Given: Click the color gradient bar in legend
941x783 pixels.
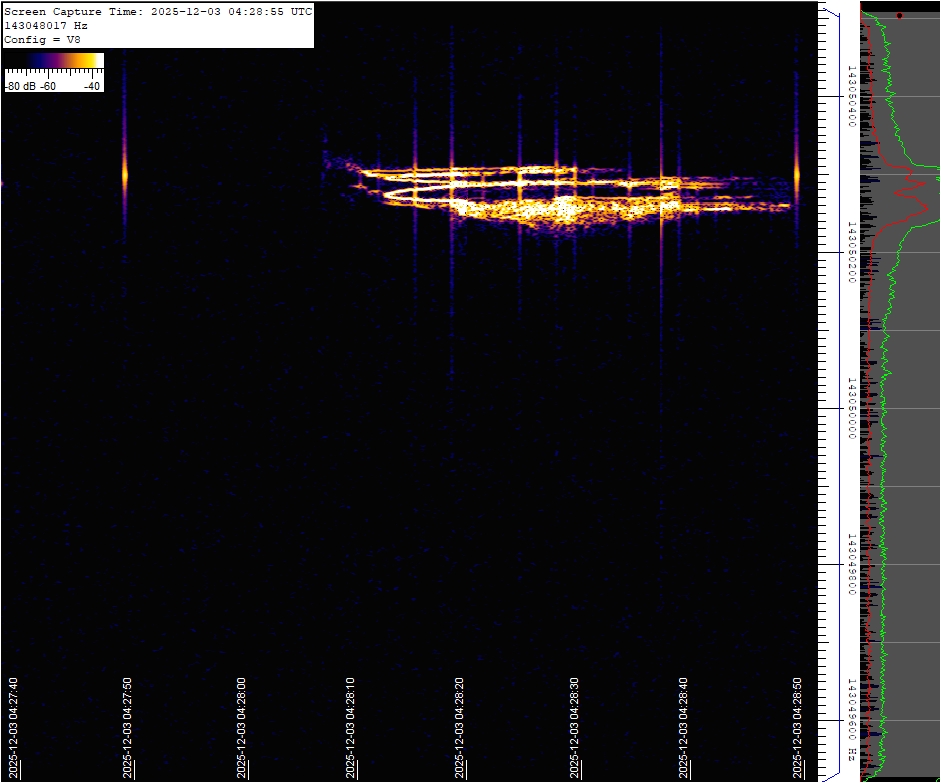Looking at the screenshot, I should (54, 61).
